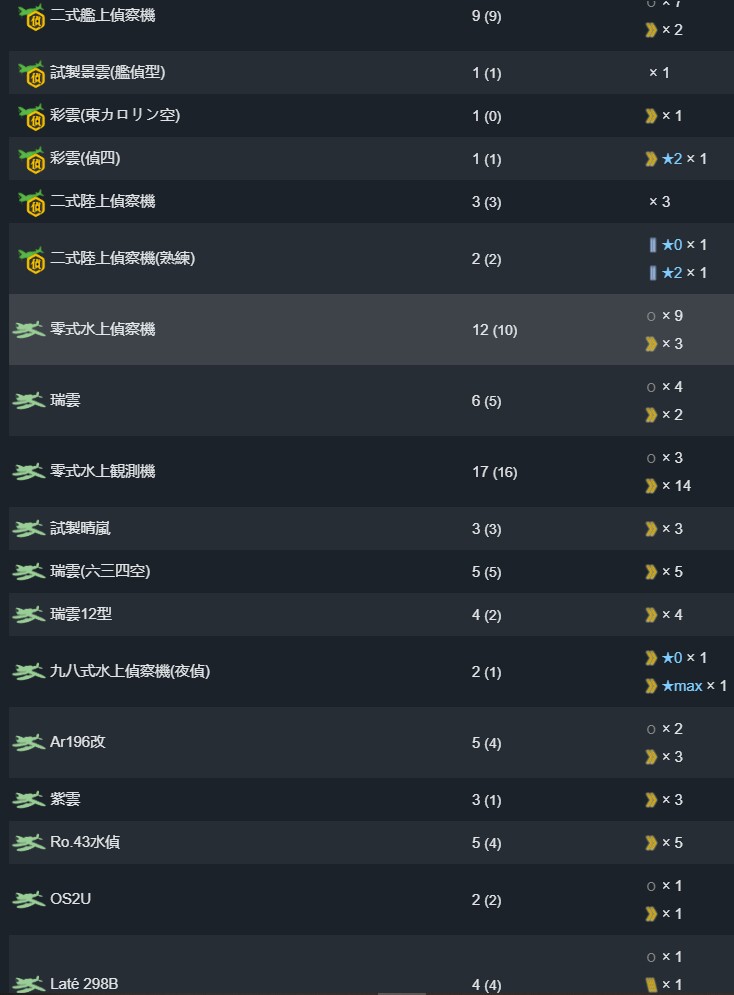Select the 零式水上観測機 equipment name

click(103, 471)
